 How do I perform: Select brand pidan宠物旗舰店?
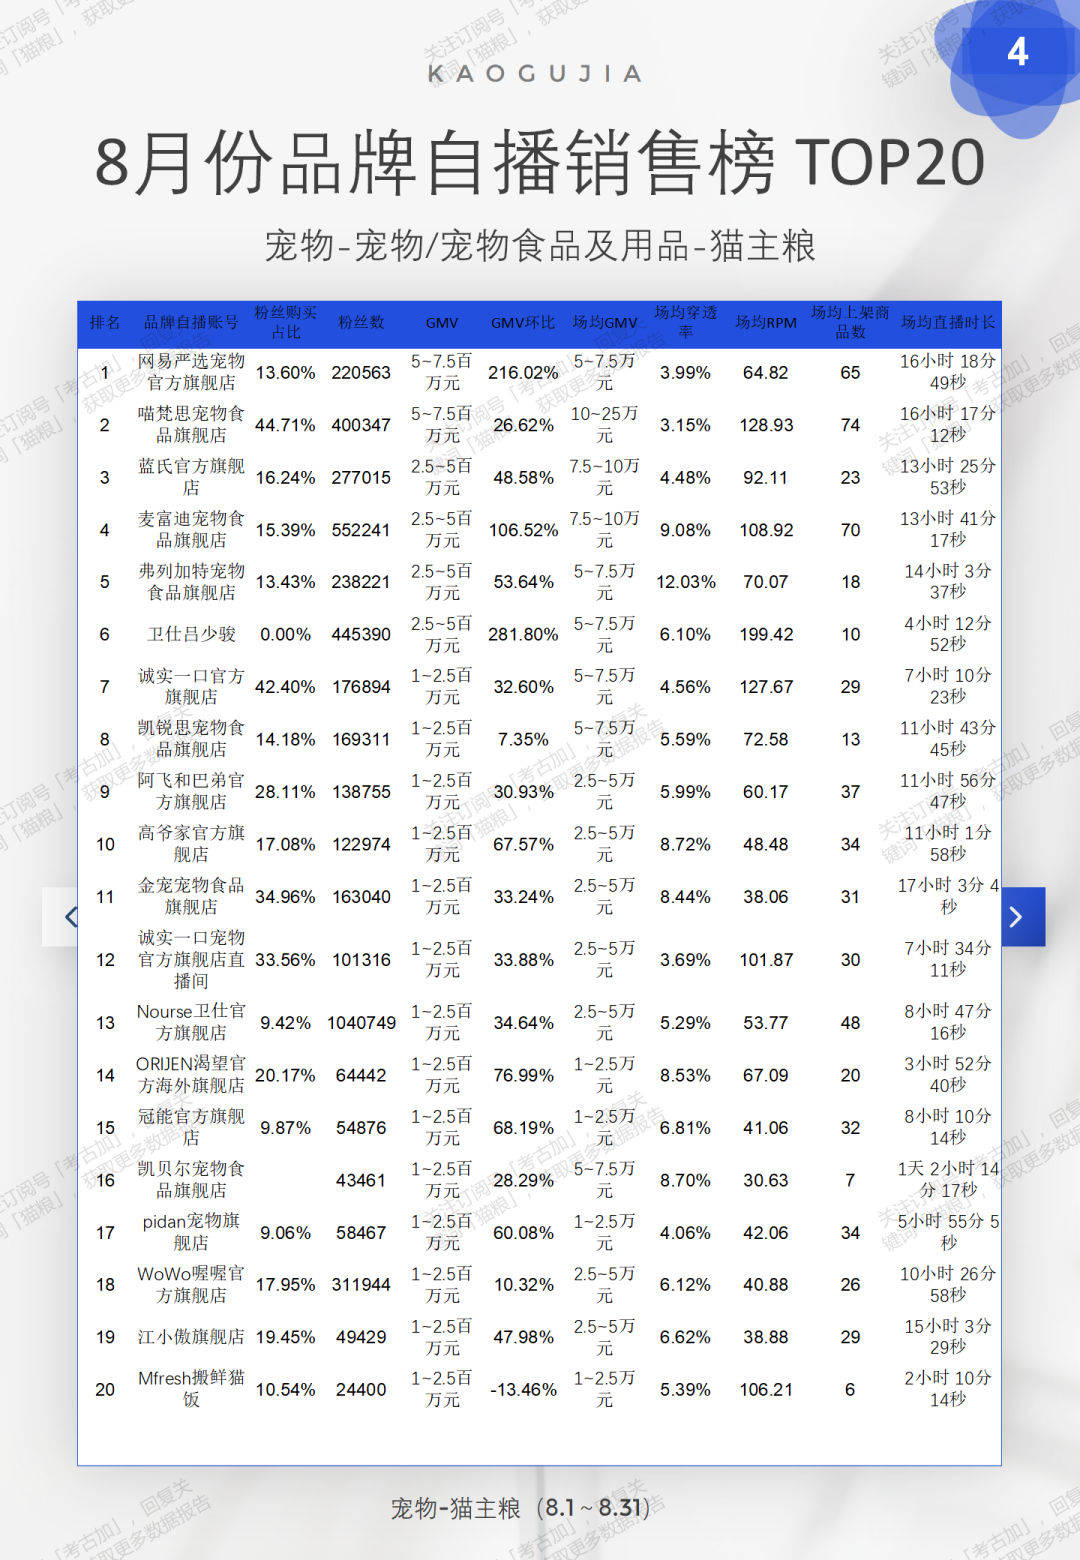[x=191, y=1233]
